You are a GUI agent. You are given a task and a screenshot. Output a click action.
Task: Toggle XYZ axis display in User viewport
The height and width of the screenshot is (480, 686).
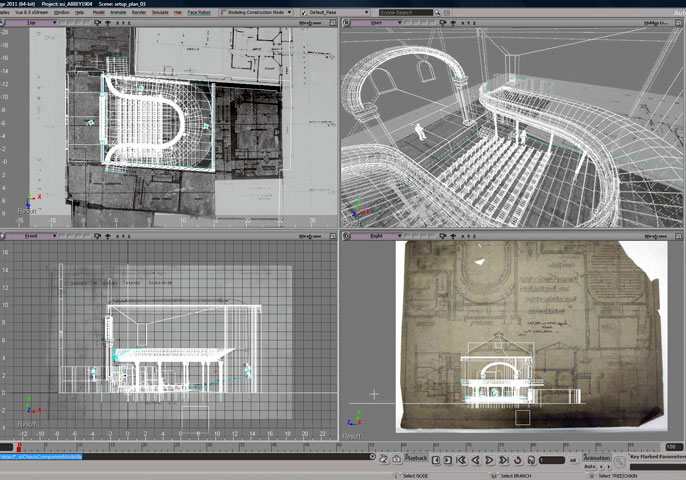tap(469, 23)
